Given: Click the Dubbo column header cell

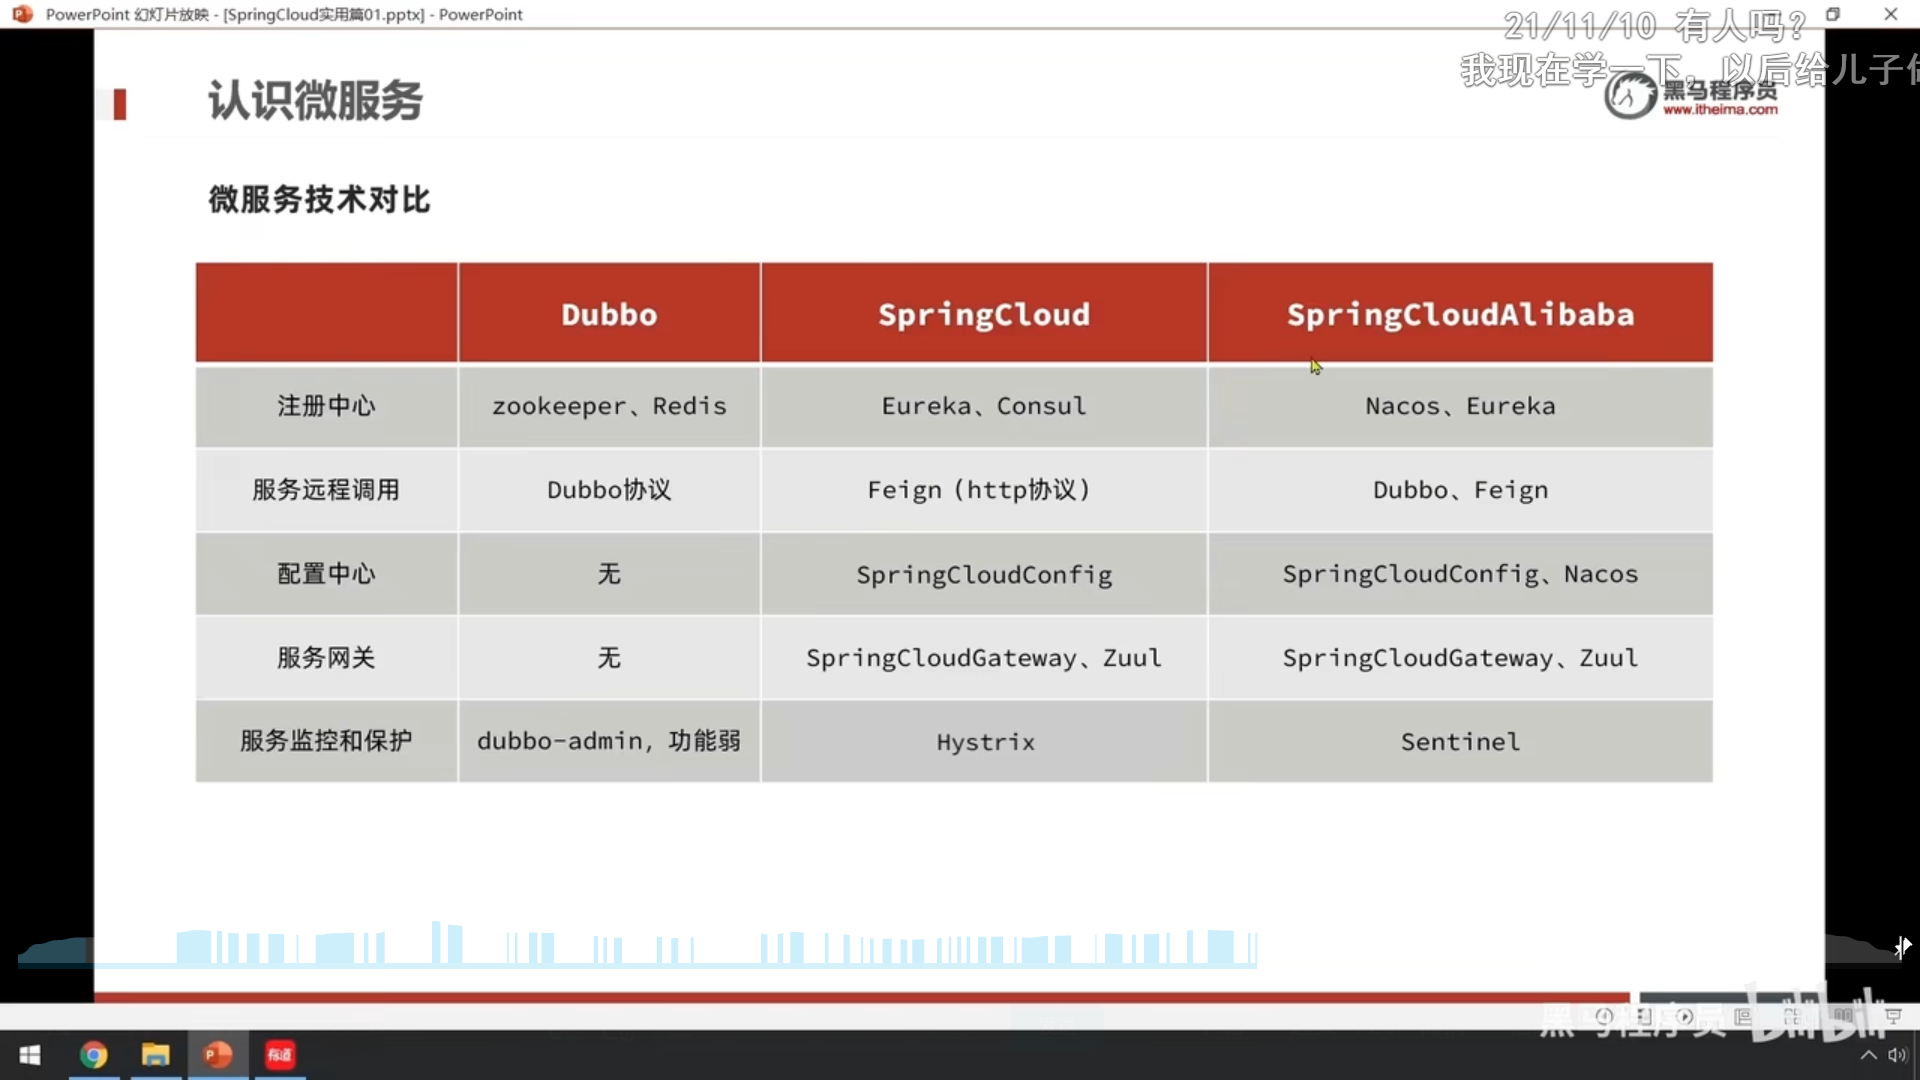Looking at the screenshot, I should click(608, 314).
